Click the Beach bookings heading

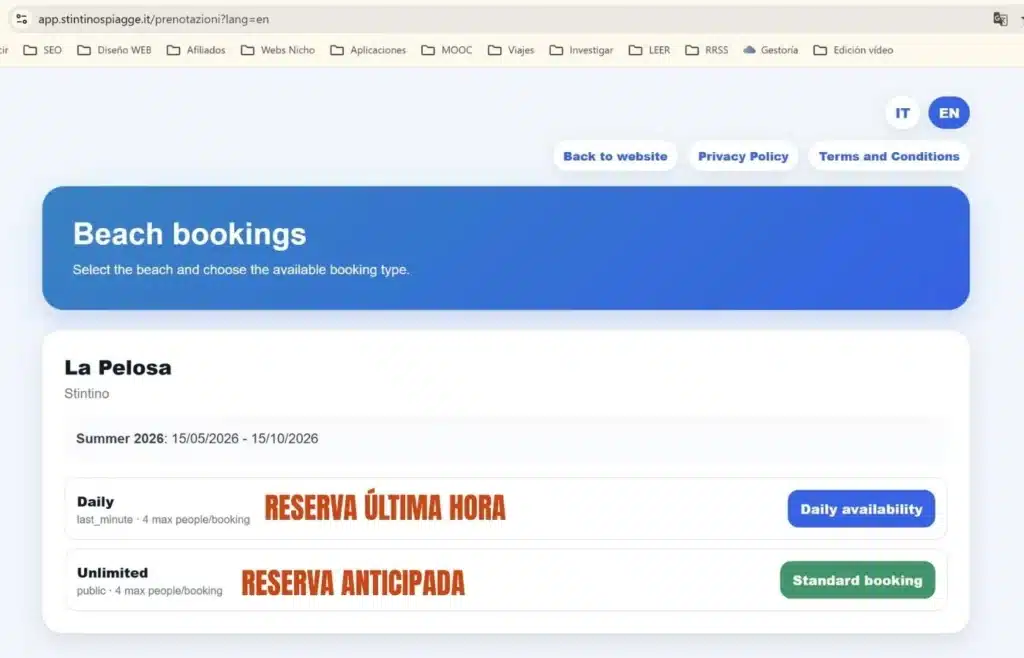189,234
